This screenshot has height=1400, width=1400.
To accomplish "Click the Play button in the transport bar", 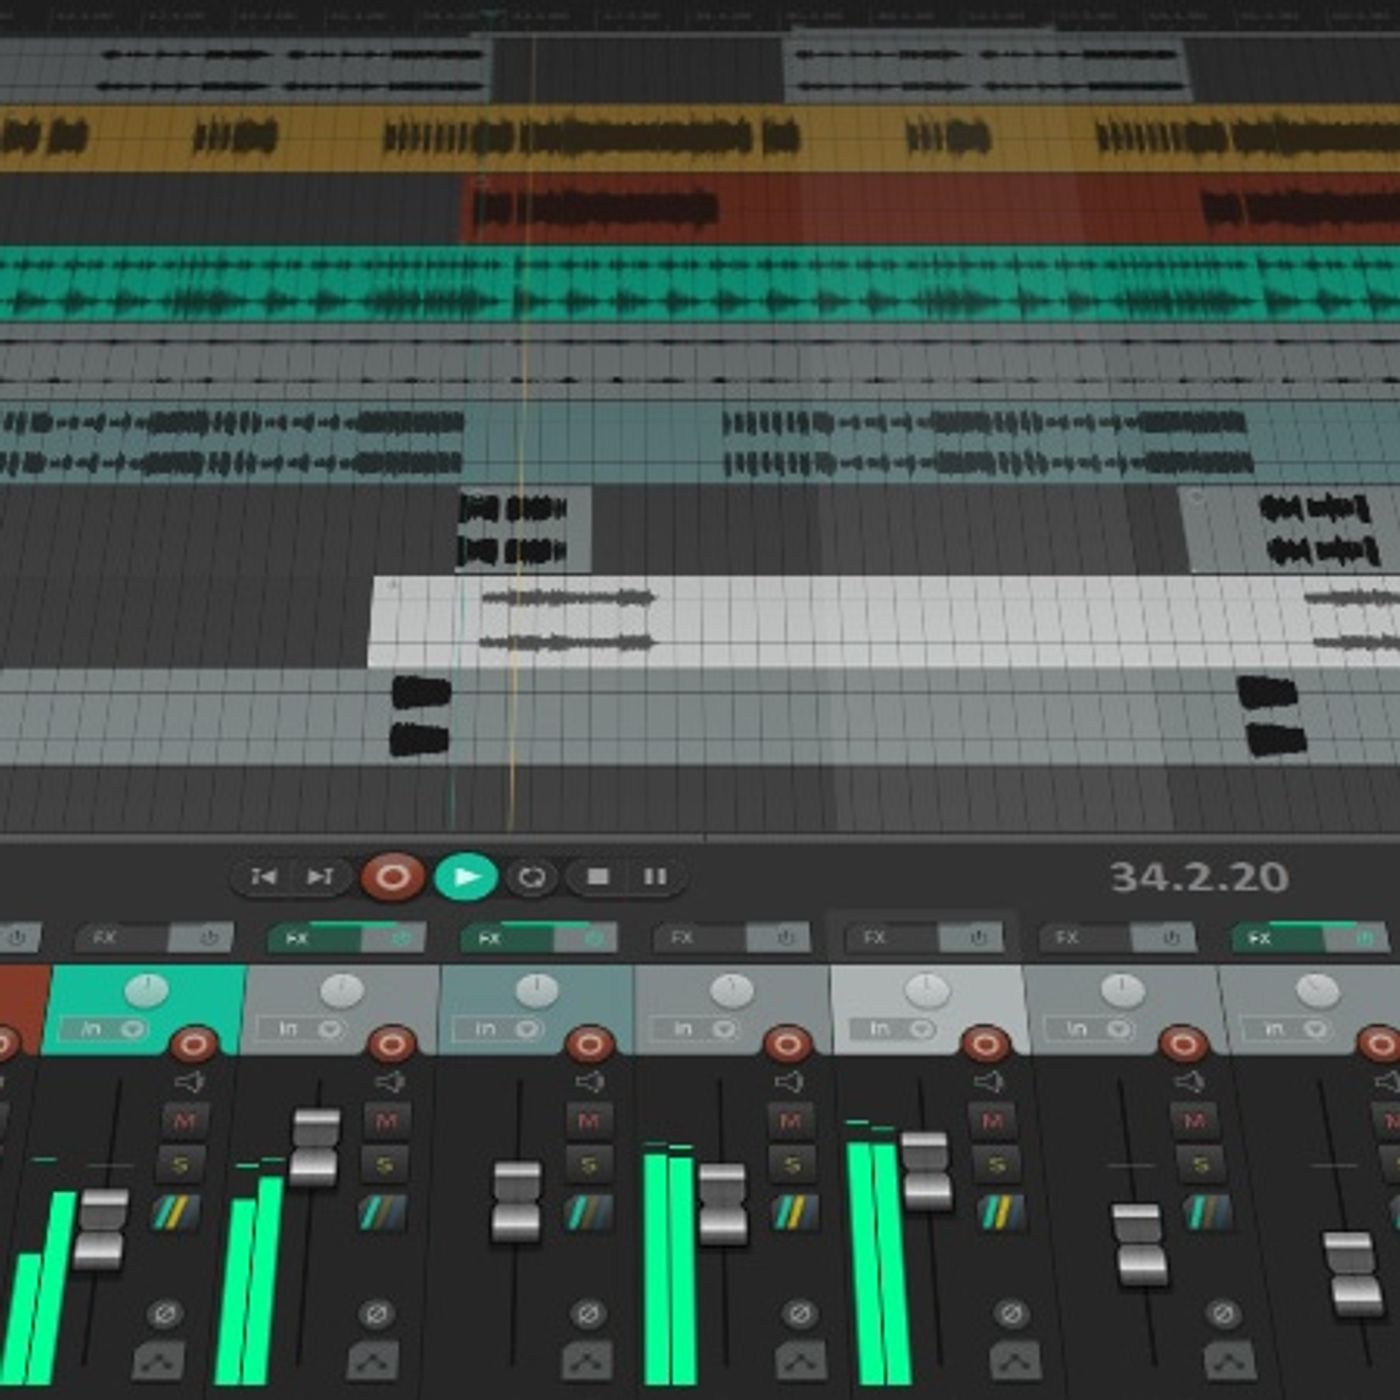I will 466,877.
